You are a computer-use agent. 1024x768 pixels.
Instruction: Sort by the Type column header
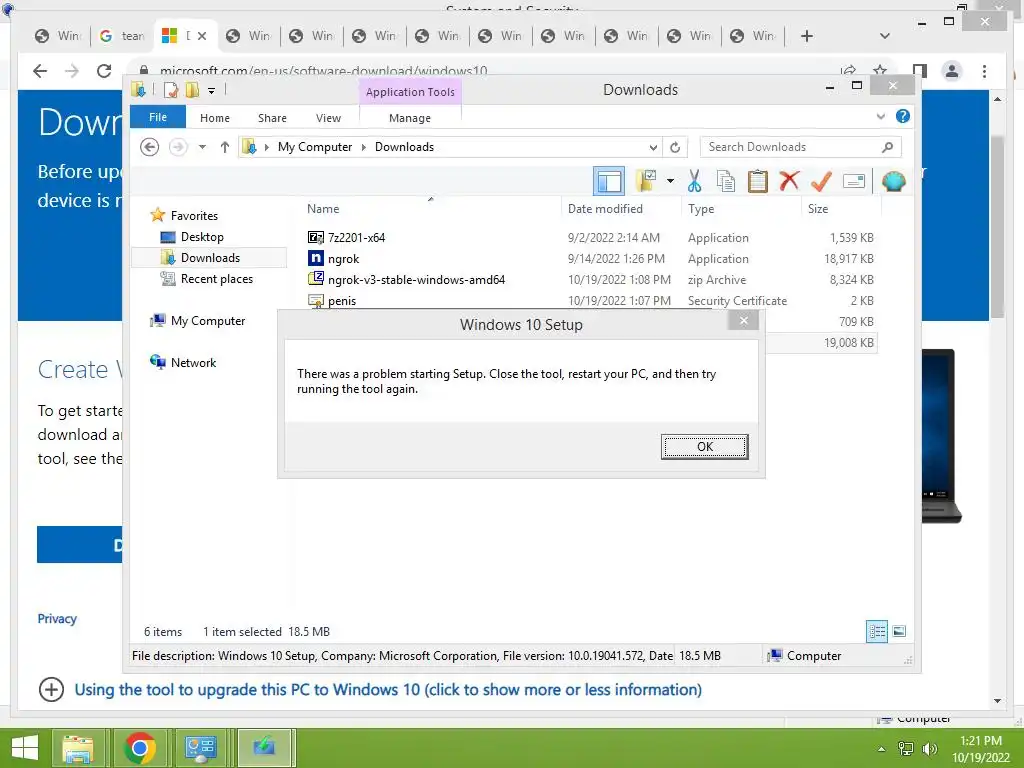[x=741, y=209]
